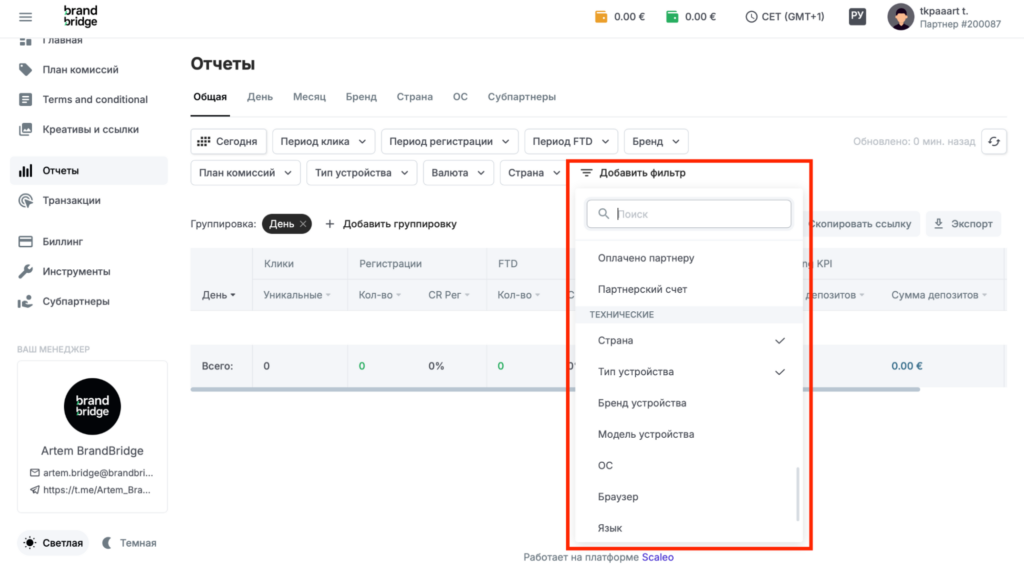This screenshot has width=1024, height=579.
Task: Open the Страна reports tab
Action: pyautogui.click(x=415, y=97)
